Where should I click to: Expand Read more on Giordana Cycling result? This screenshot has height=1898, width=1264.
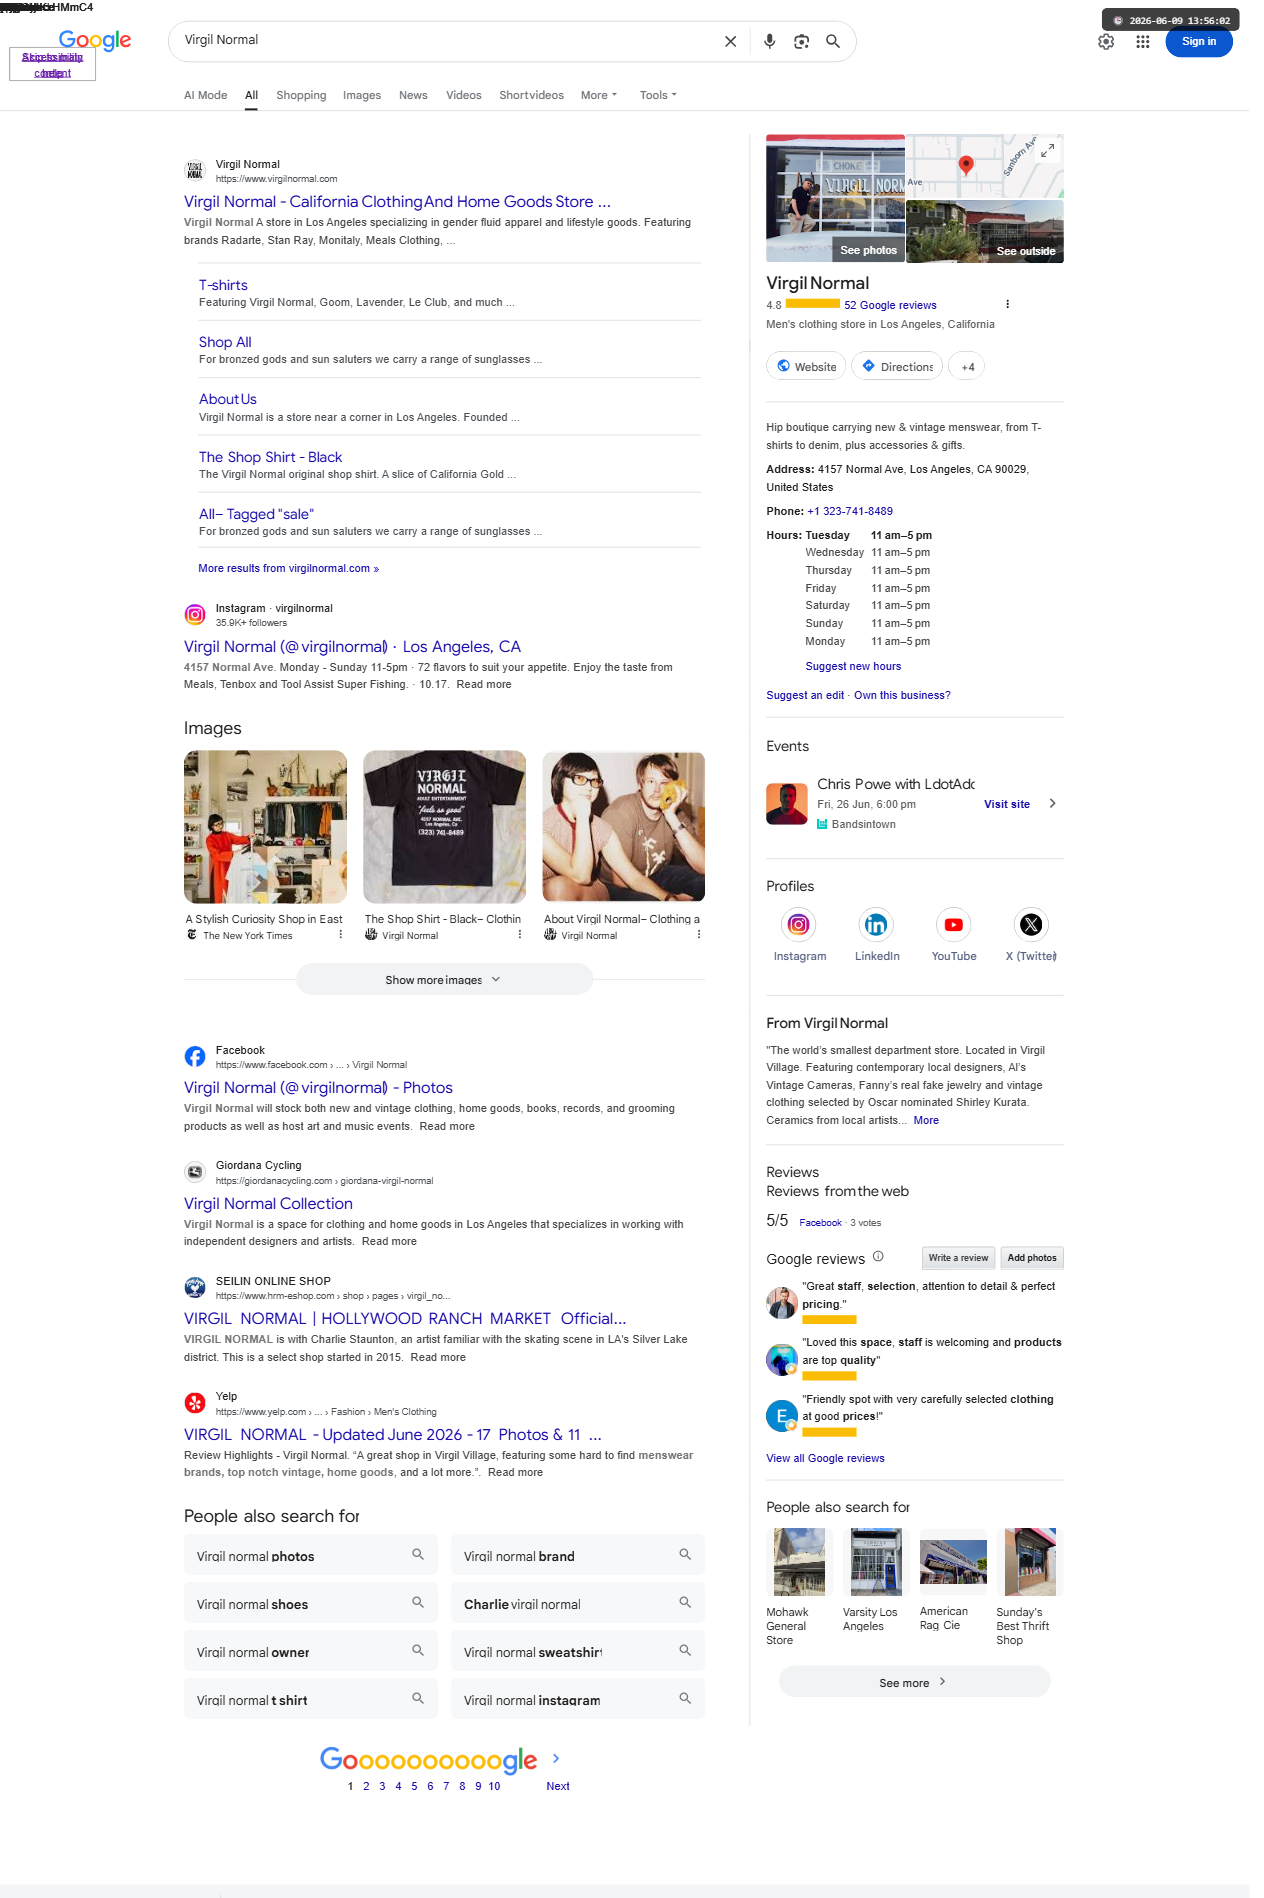pyautogui.click(x=389, y=1241)
